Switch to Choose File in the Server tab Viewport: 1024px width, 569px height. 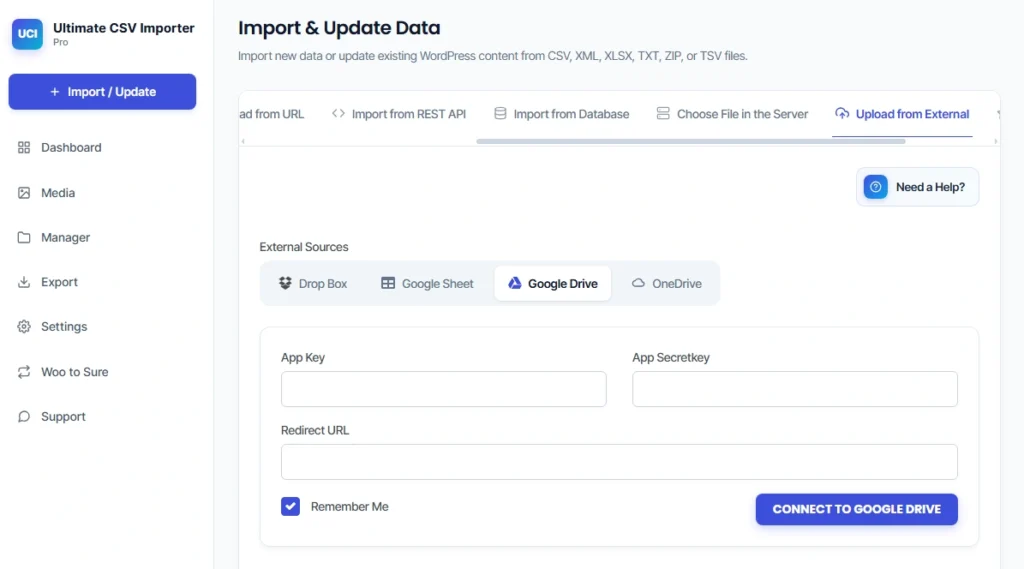(x=732, y=114)
